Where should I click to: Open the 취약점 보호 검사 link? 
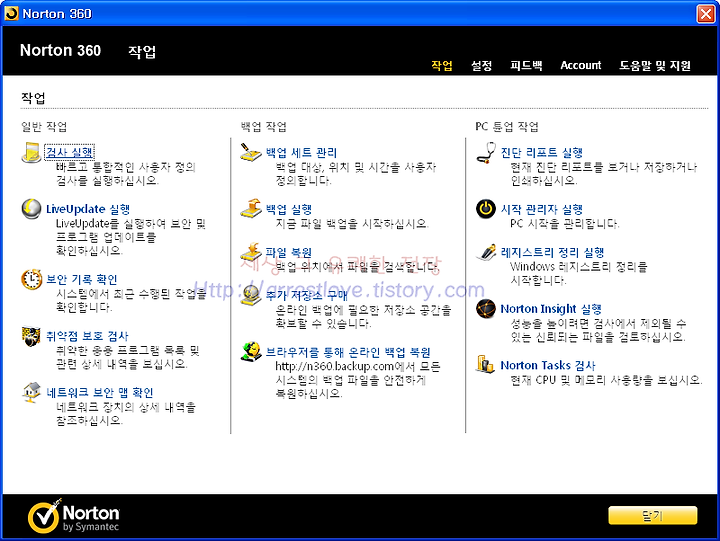tap(87, 336)
